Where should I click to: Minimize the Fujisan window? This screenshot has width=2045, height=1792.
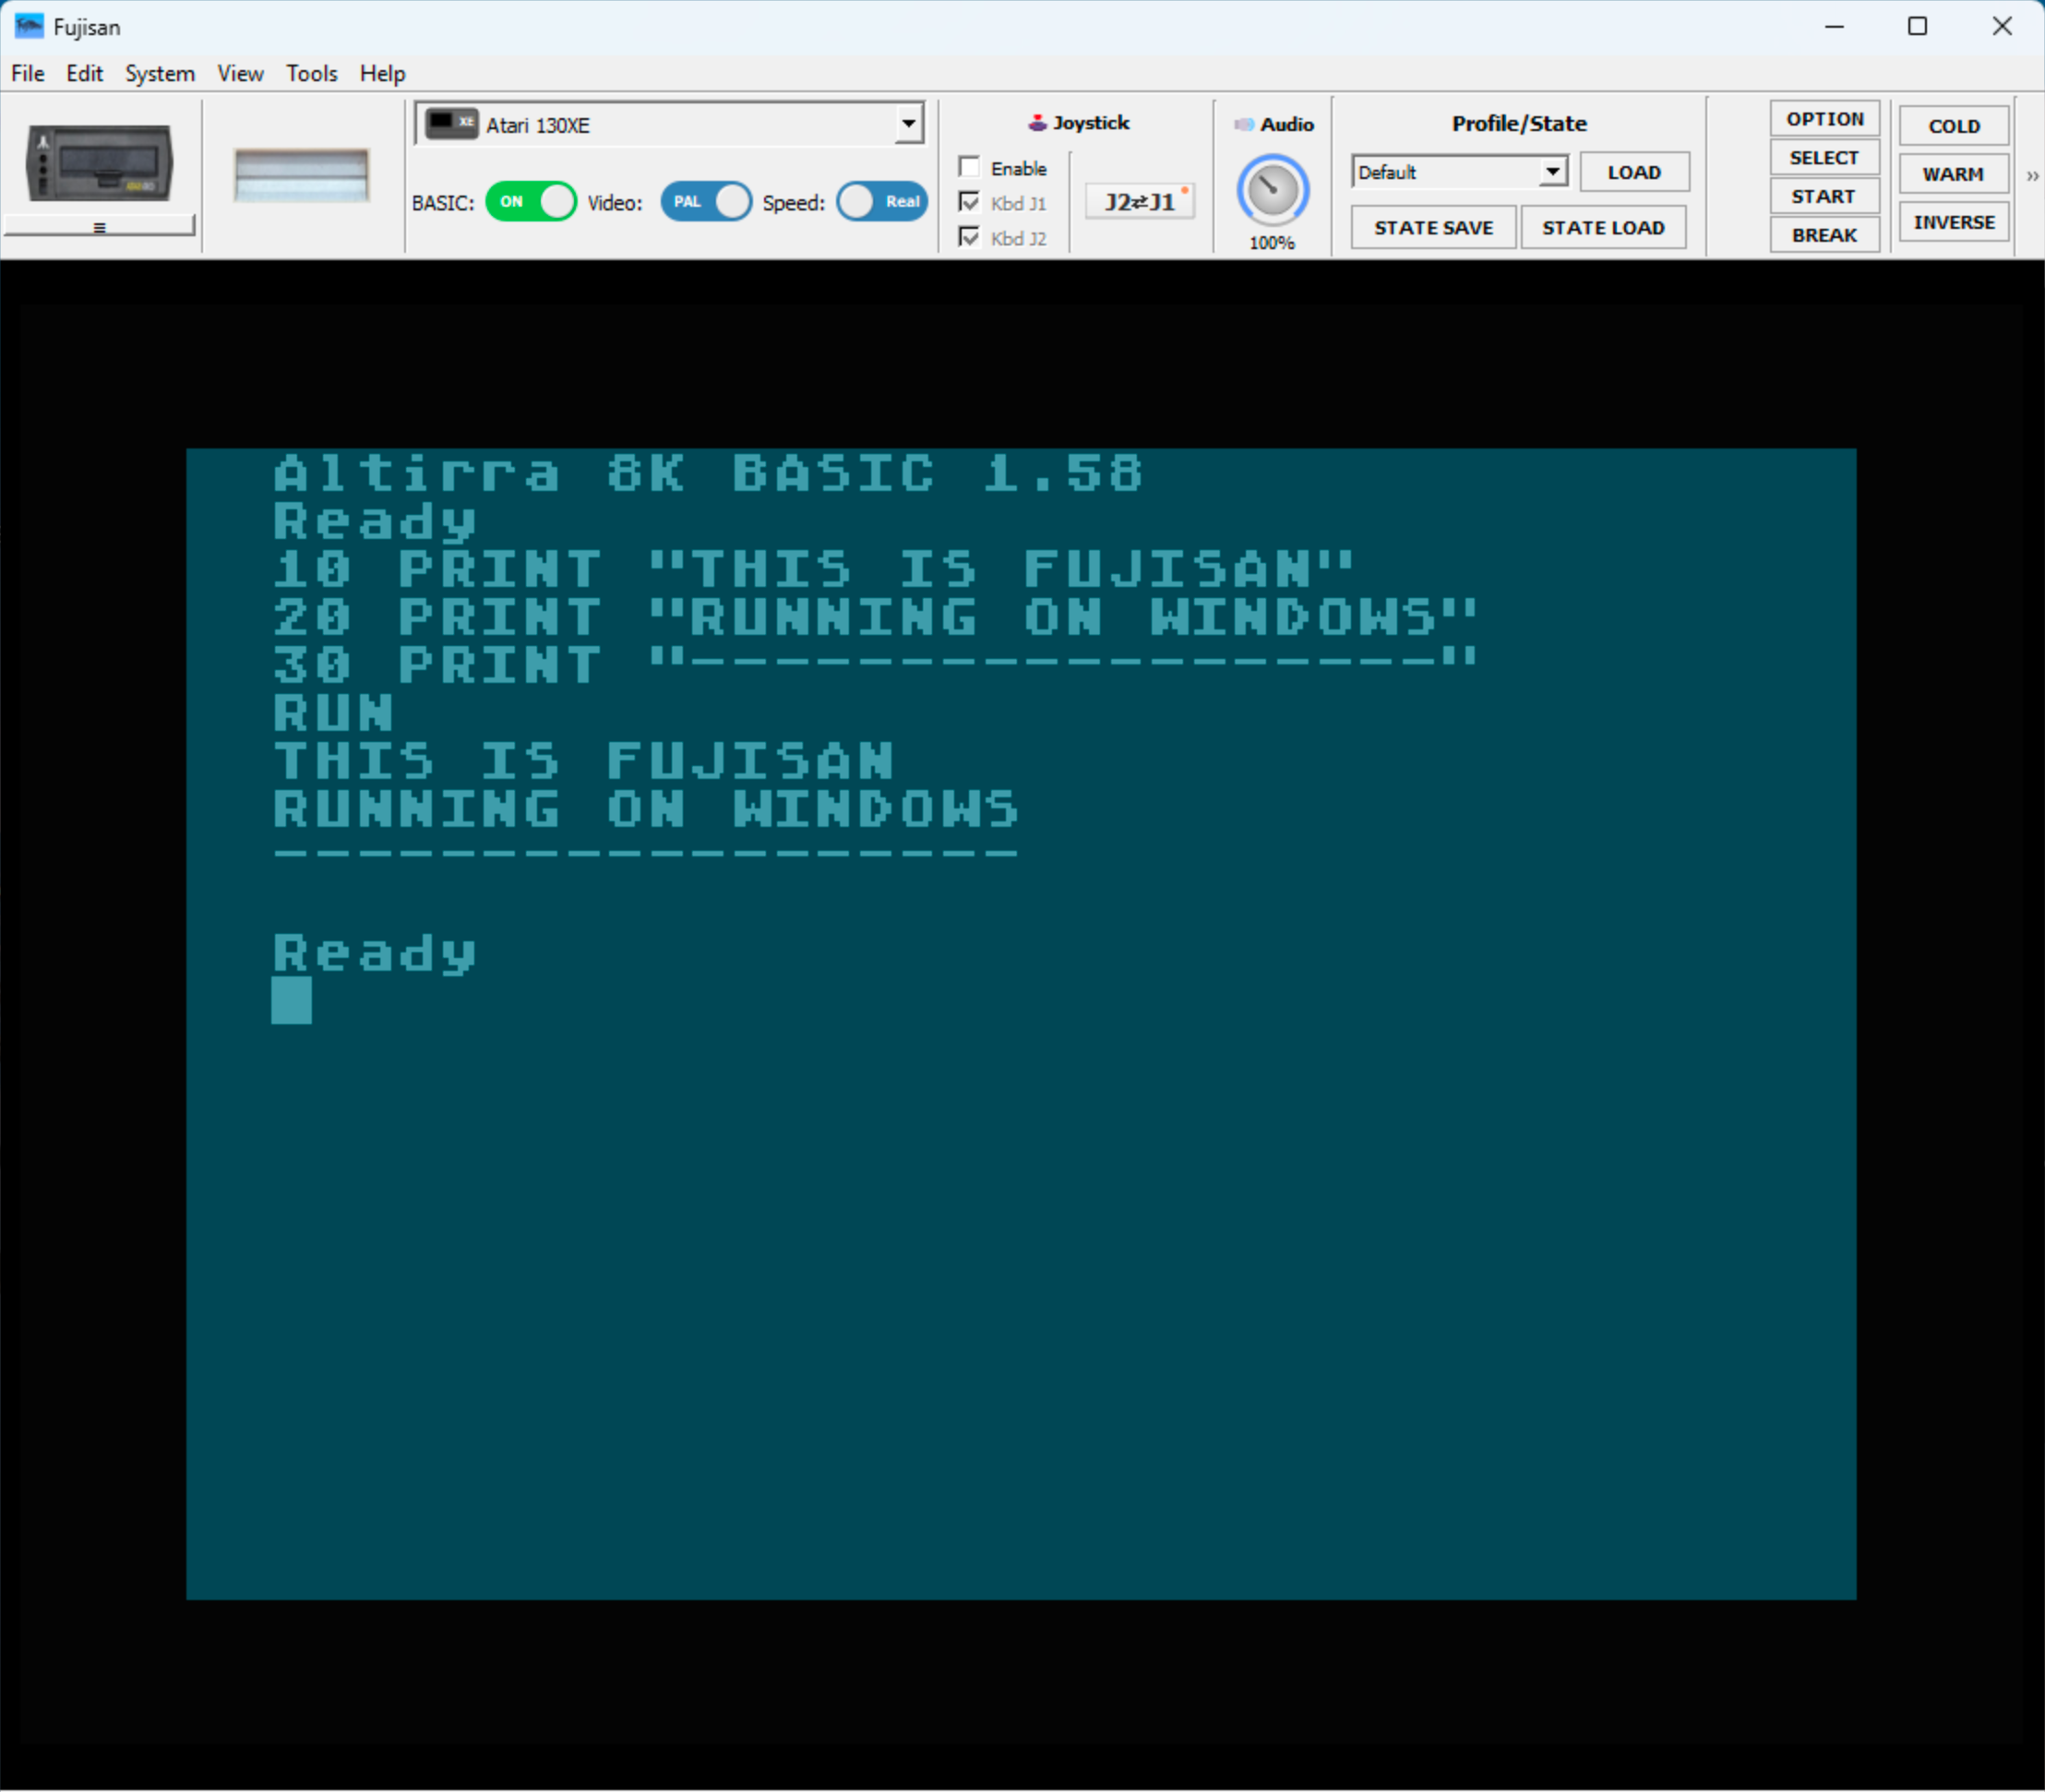tap(1834, 26)
